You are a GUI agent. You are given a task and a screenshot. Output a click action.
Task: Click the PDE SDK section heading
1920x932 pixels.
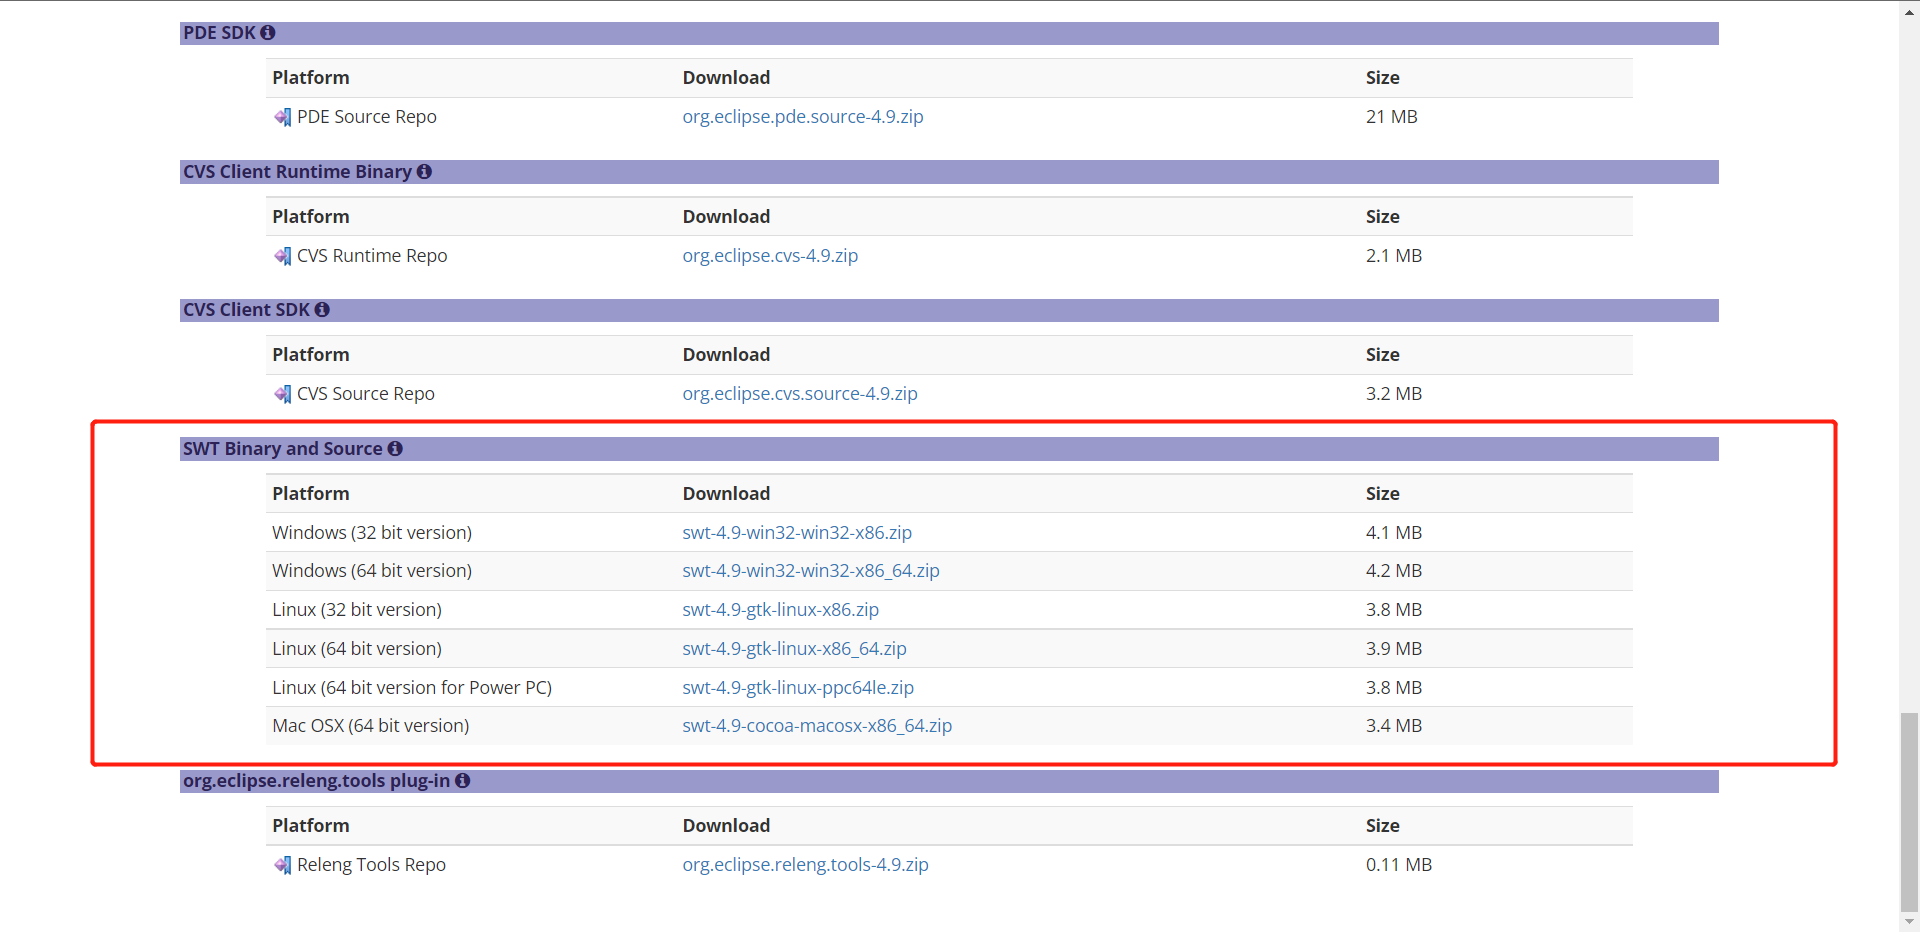tap(219, 33)
